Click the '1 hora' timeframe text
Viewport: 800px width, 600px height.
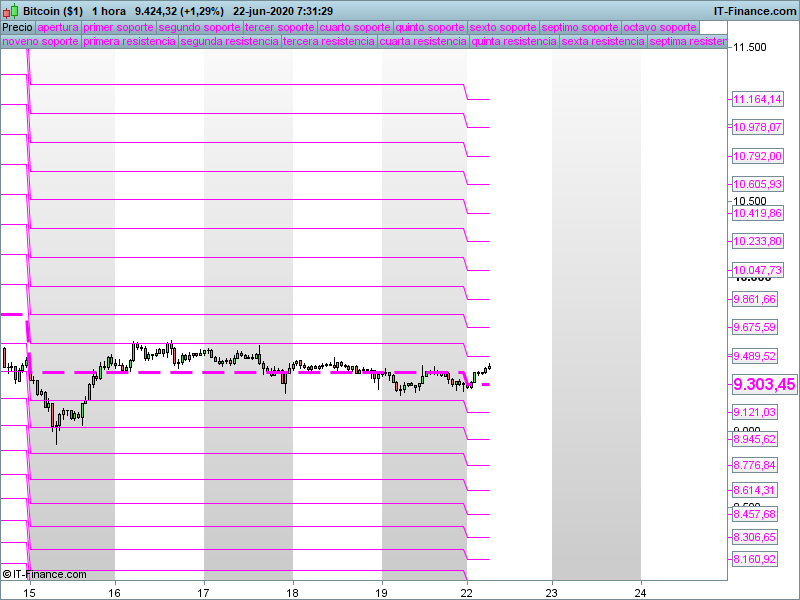107,11
